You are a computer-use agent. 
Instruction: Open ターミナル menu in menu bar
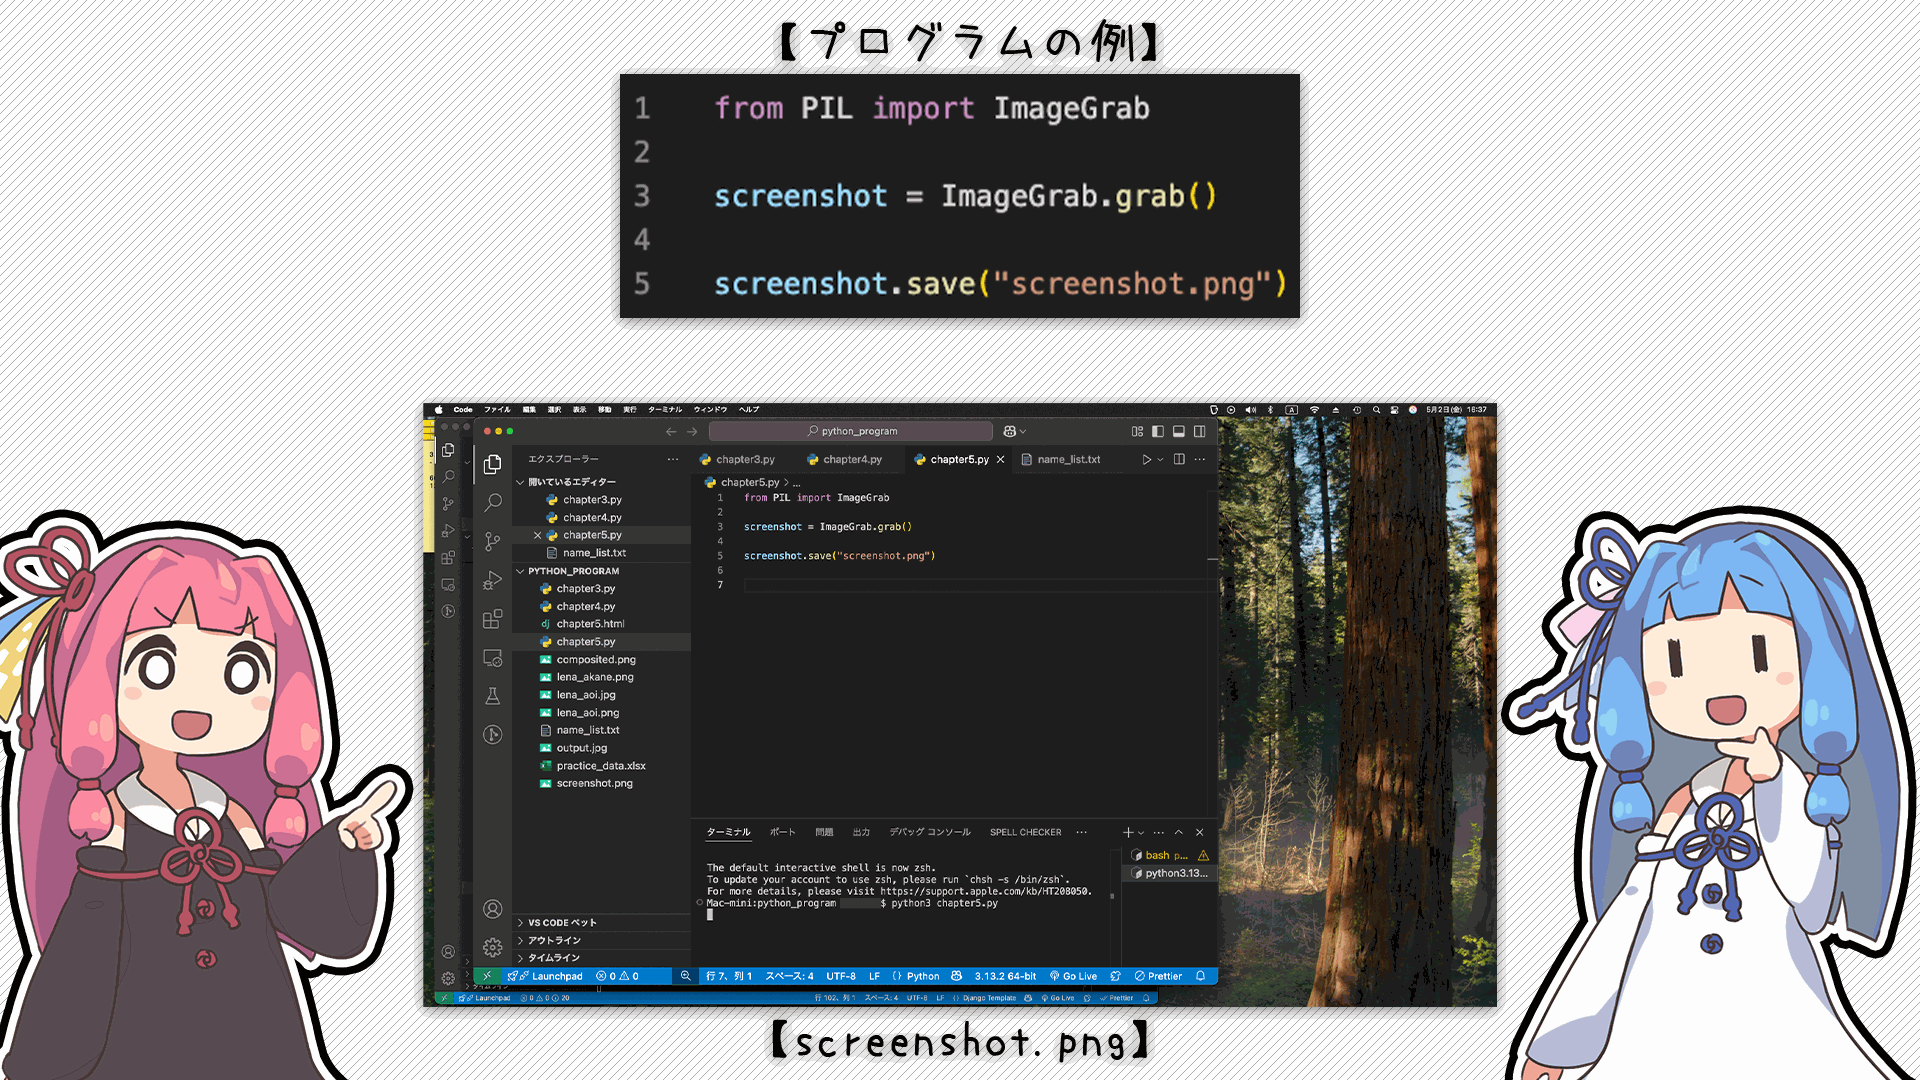coord(665,409)
